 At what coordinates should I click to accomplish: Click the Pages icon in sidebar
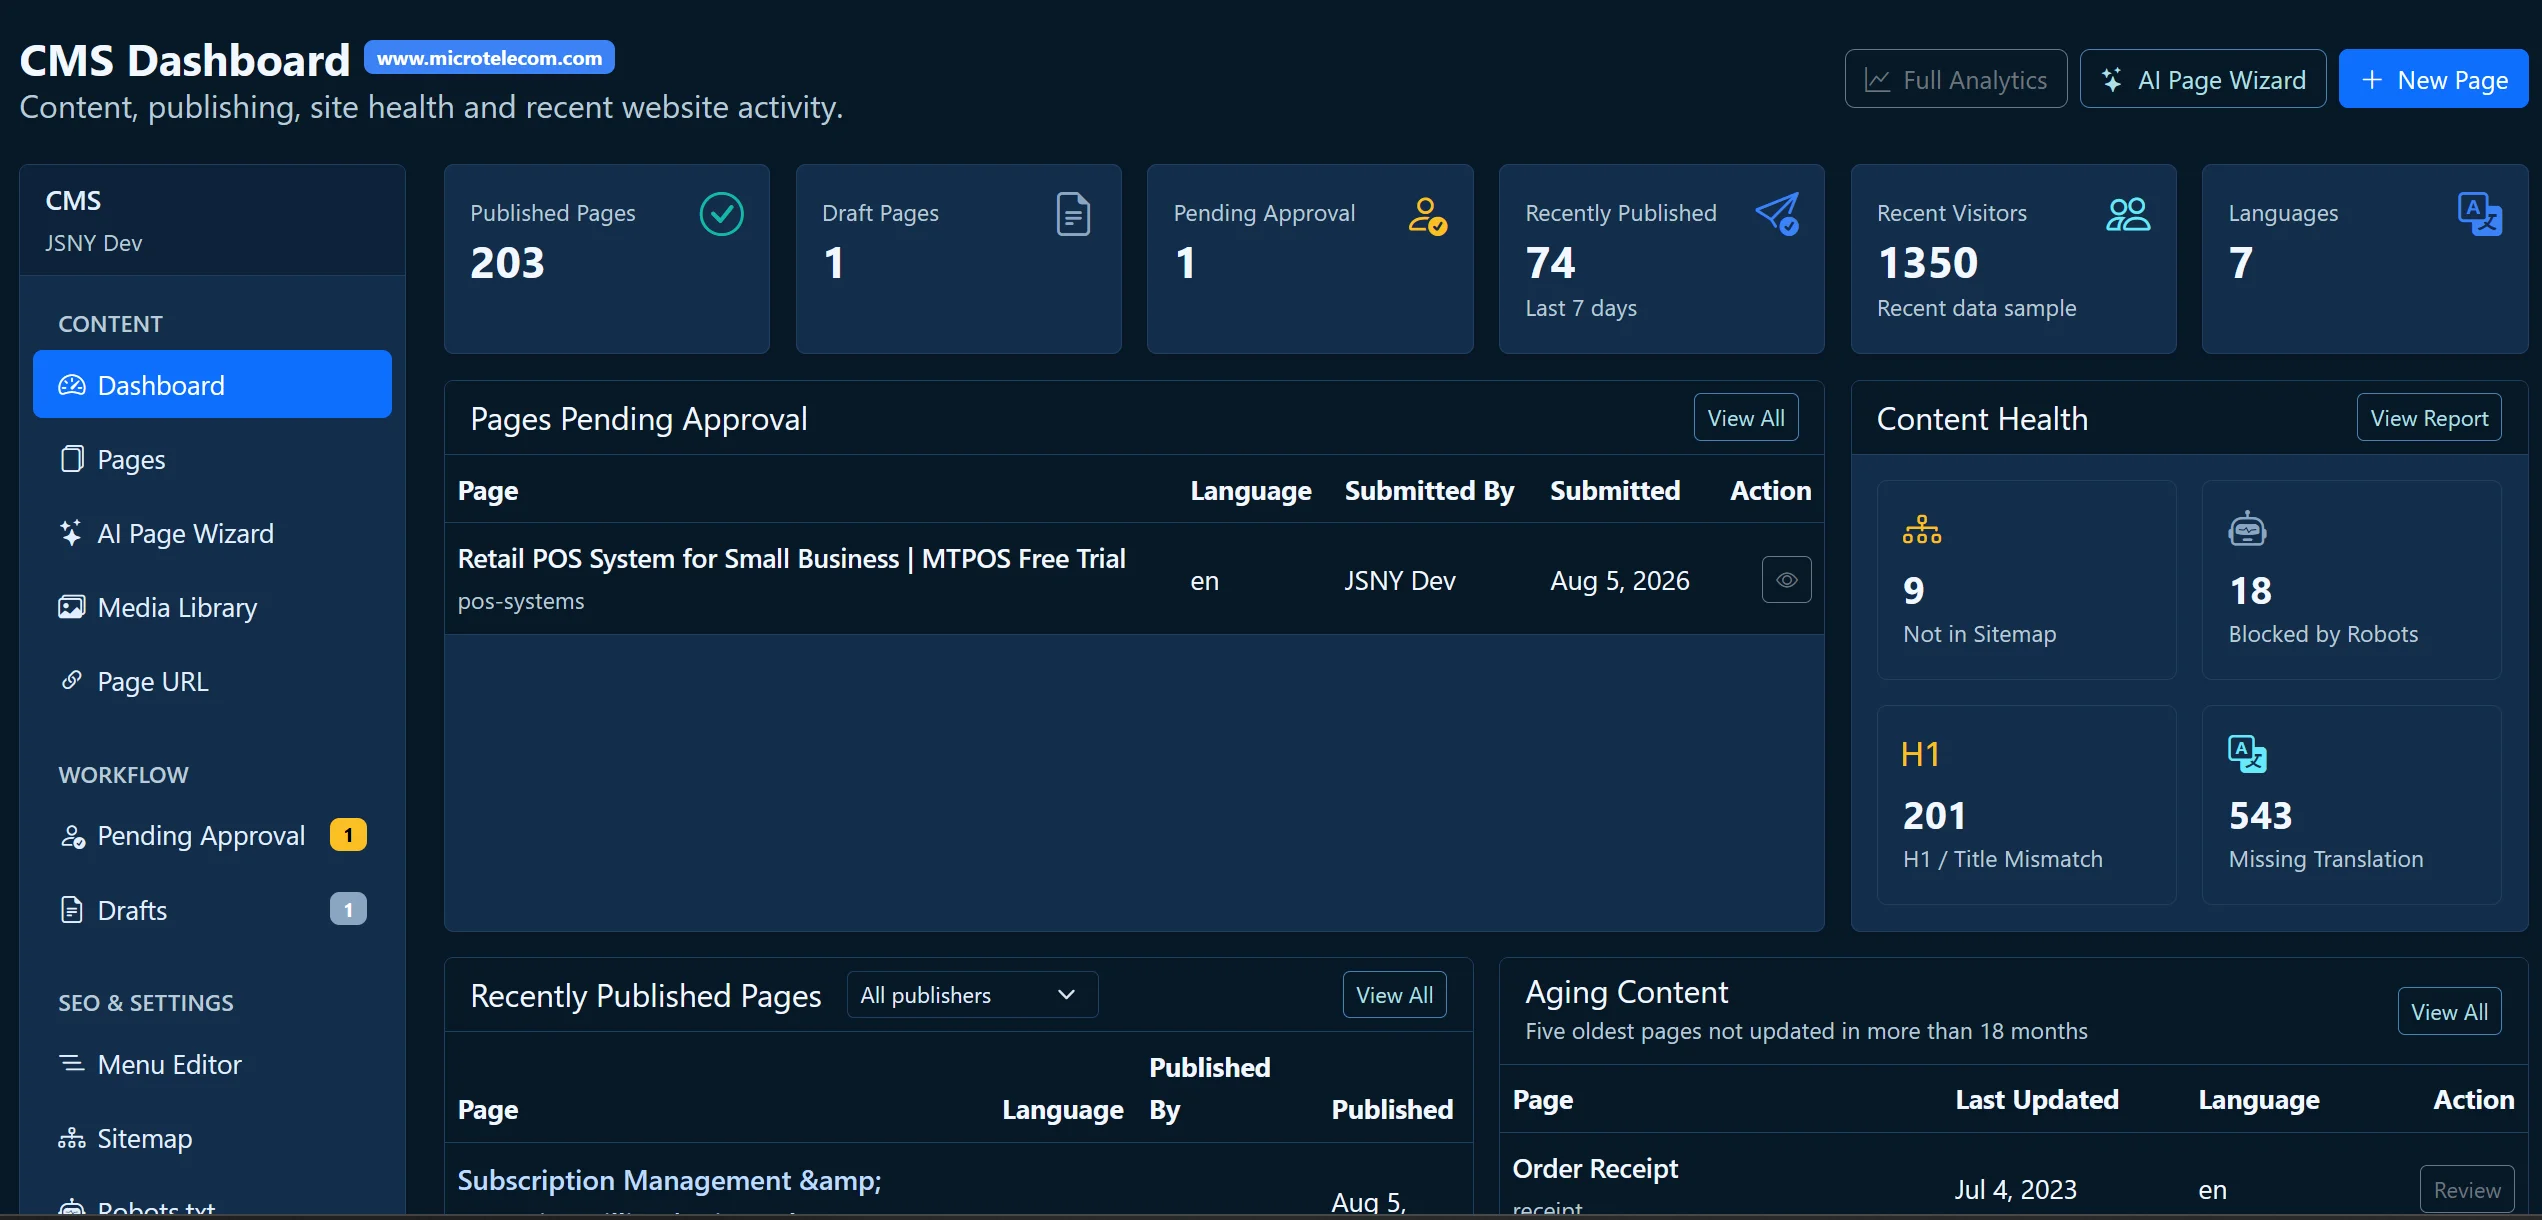click(x=72, y=459)
